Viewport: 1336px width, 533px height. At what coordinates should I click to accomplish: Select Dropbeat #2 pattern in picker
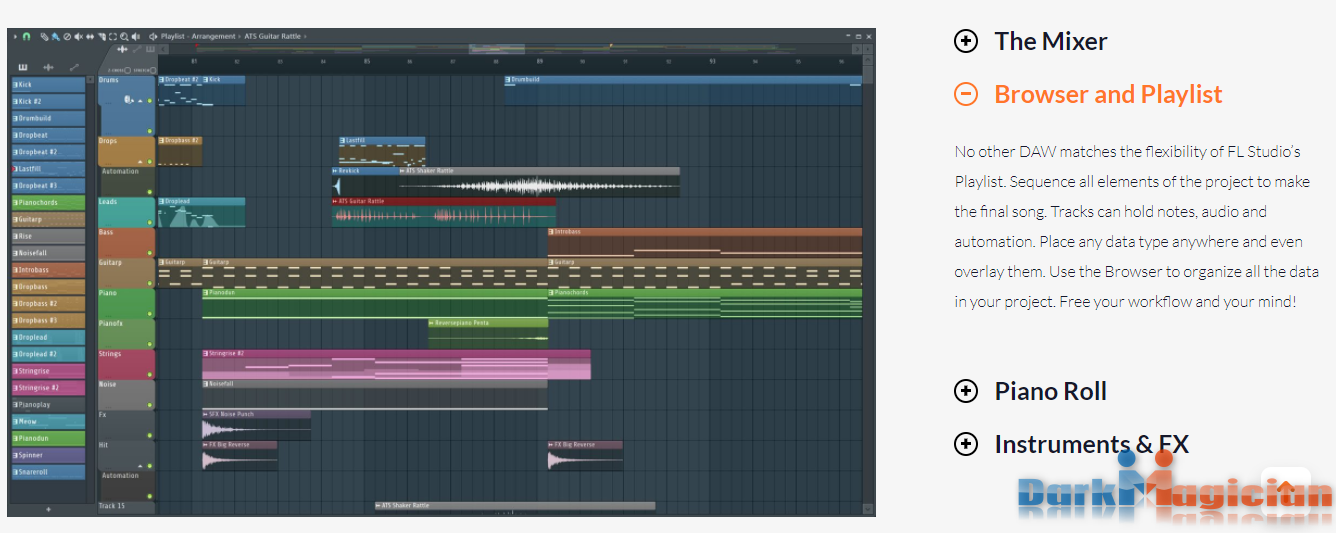[x=48, y=152]
